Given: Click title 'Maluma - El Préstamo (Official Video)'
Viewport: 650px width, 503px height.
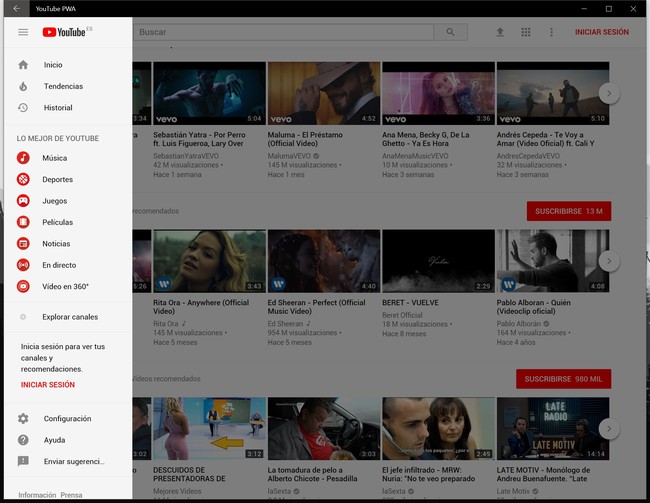Looking at the screenshot, I should point(305,139).
